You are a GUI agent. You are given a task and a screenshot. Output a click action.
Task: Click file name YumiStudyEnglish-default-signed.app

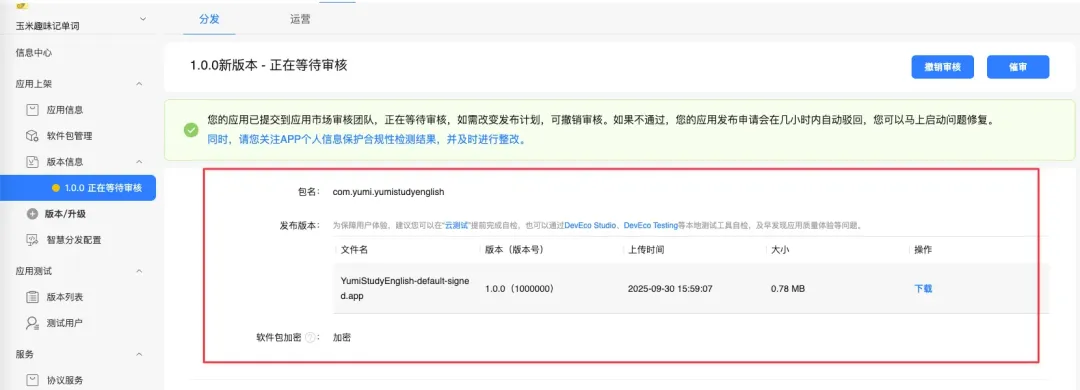(405, 289)
